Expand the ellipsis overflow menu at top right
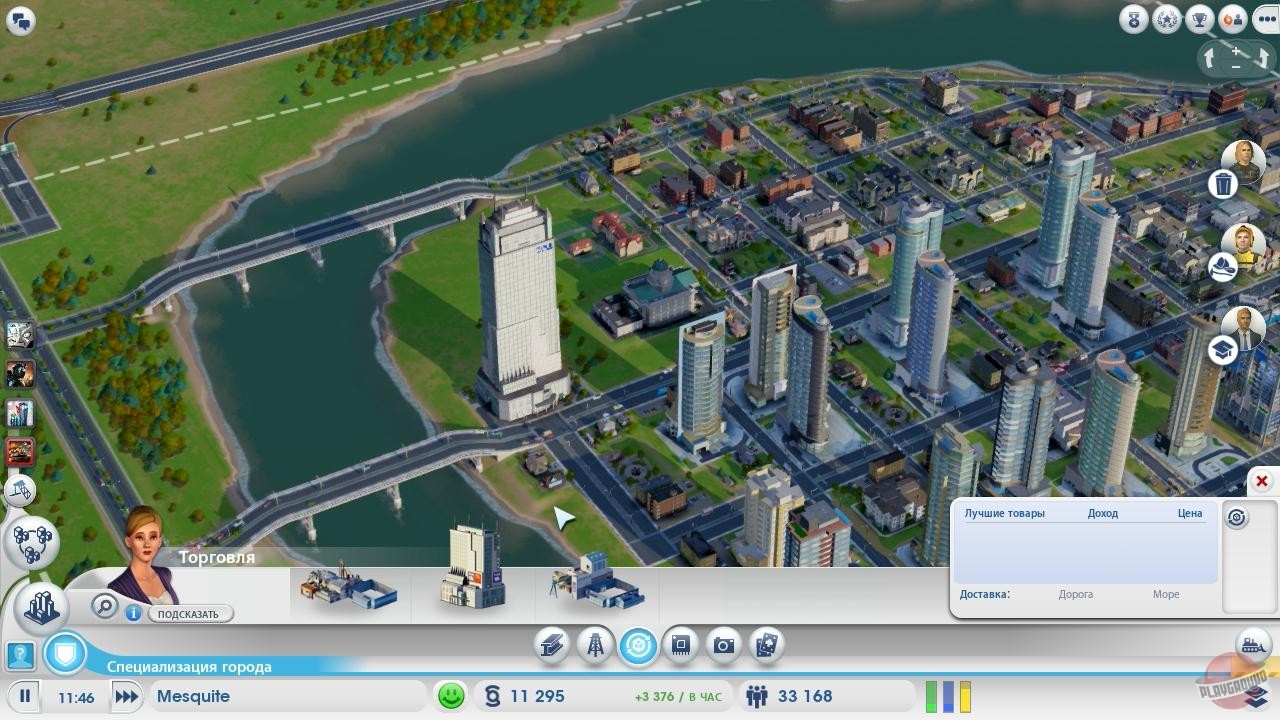This screenshot has height=720, width=1280. coord(1266,19)
